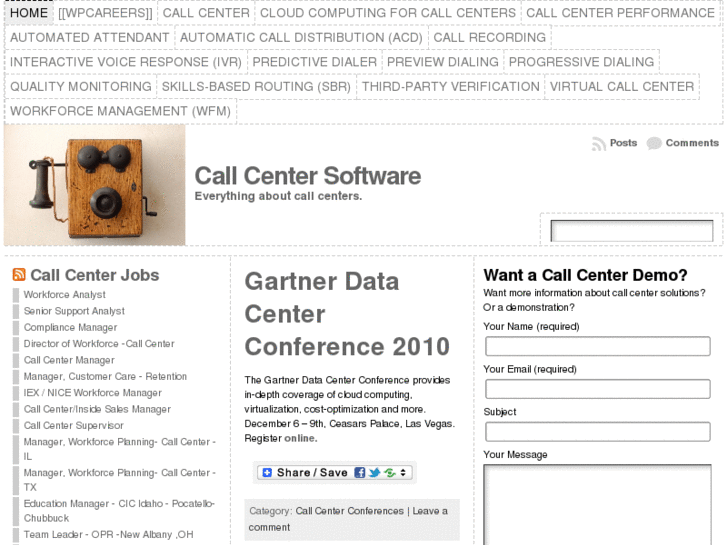
Task: Open the Senior Support Analyst job
Action: point(74,311)
